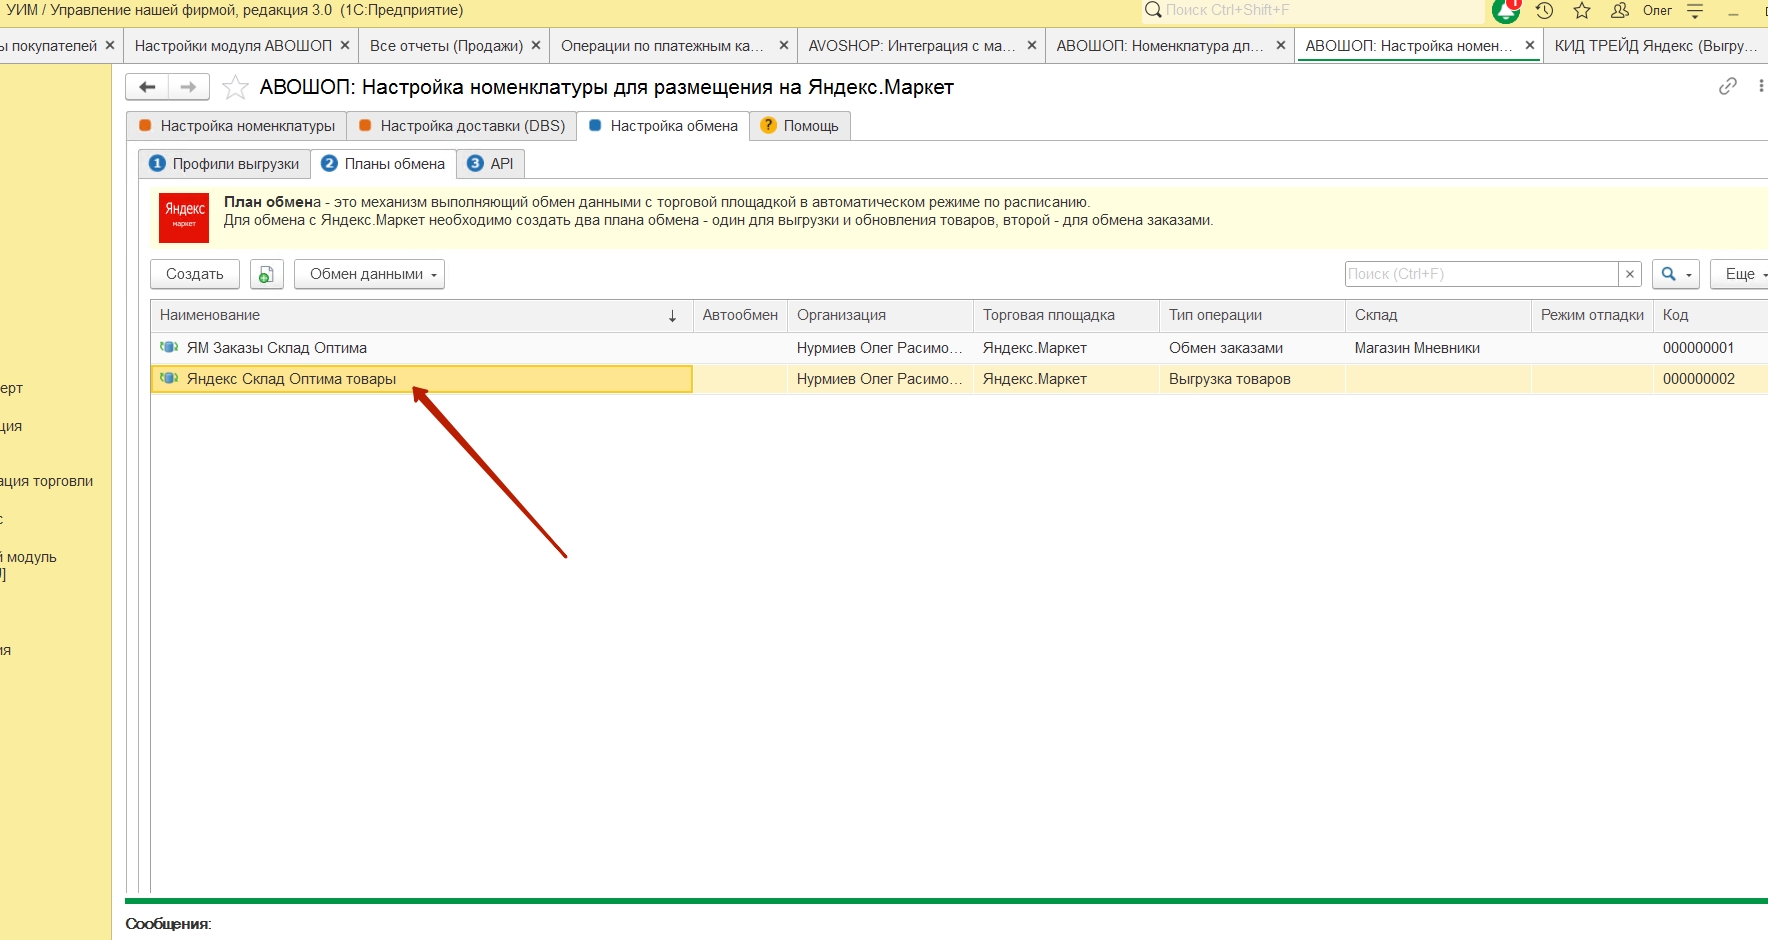The width and height of the screenshot is (1768, 940).
Task: Click the copy-create document icon button
Action: (266, 274)
